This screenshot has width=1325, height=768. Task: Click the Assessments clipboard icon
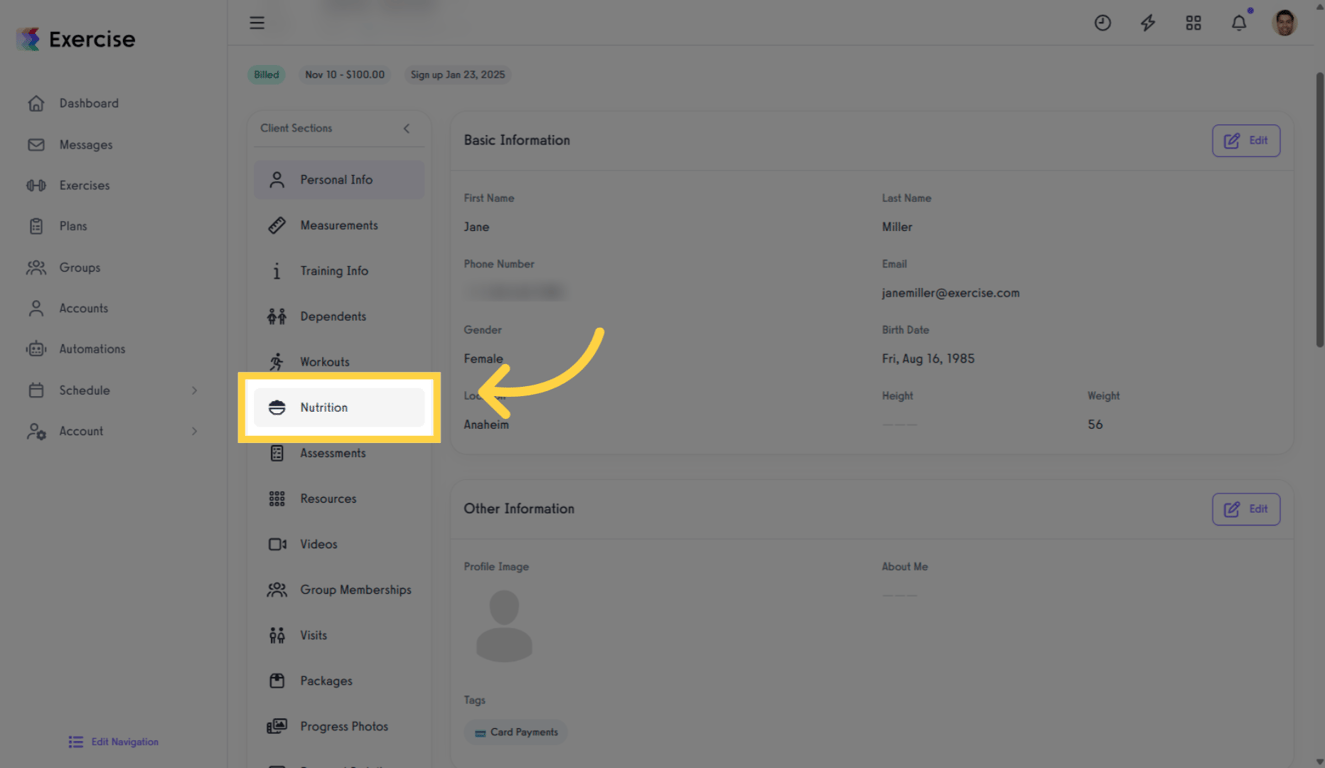277,453
